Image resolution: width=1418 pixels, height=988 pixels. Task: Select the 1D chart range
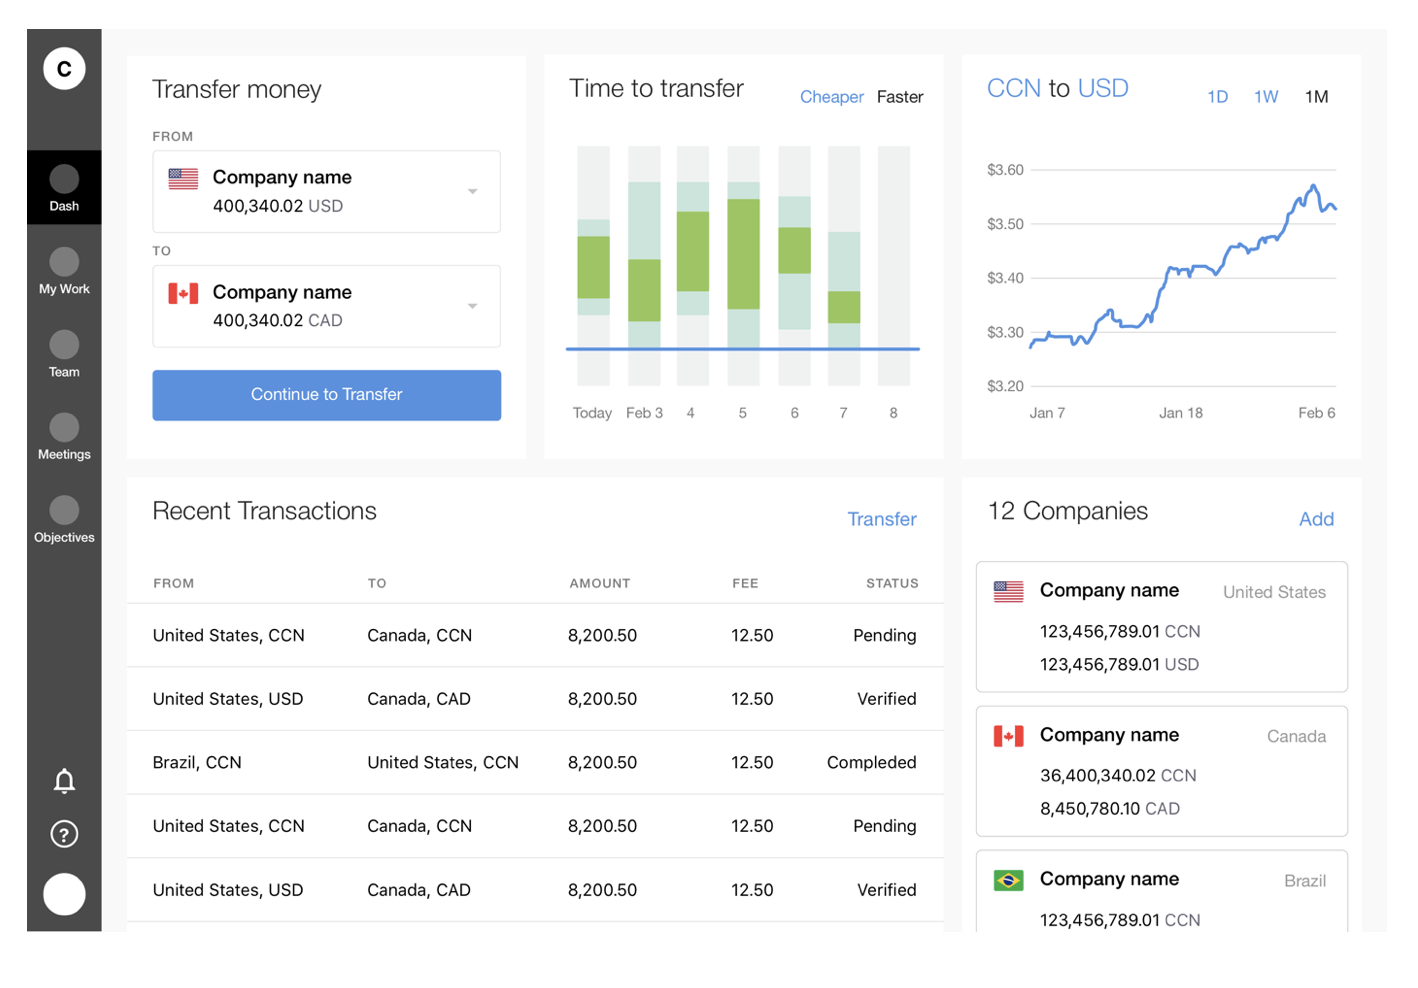click(1217, 97)
